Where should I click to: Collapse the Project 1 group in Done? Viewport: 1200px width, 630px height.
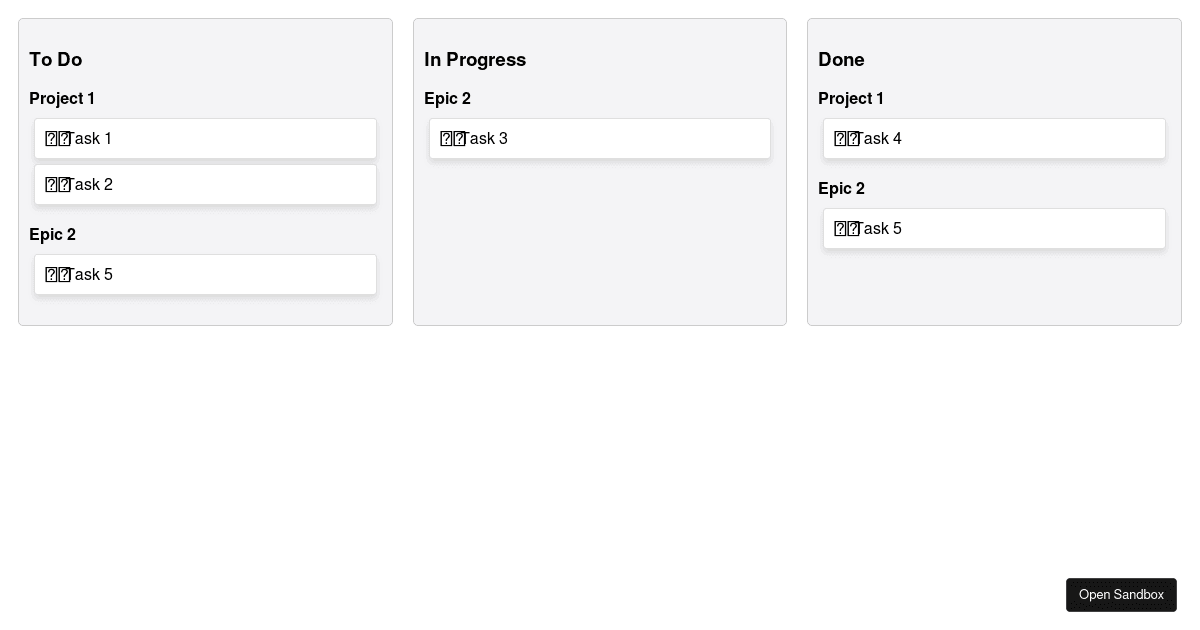point(851,99)
